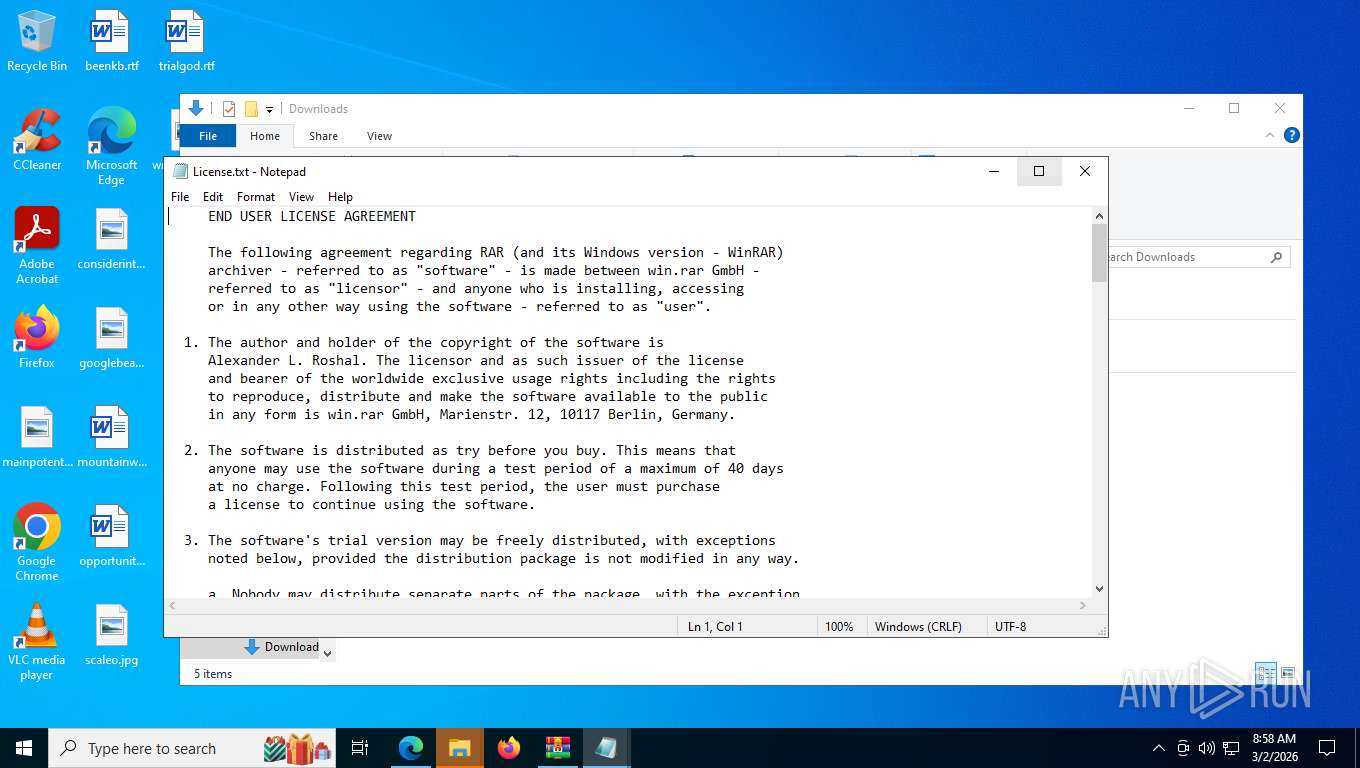This screenshot has width=1360, height=768.
Task: Open the opportunit... Word document on desktop
Action: (x=111, y=536)
